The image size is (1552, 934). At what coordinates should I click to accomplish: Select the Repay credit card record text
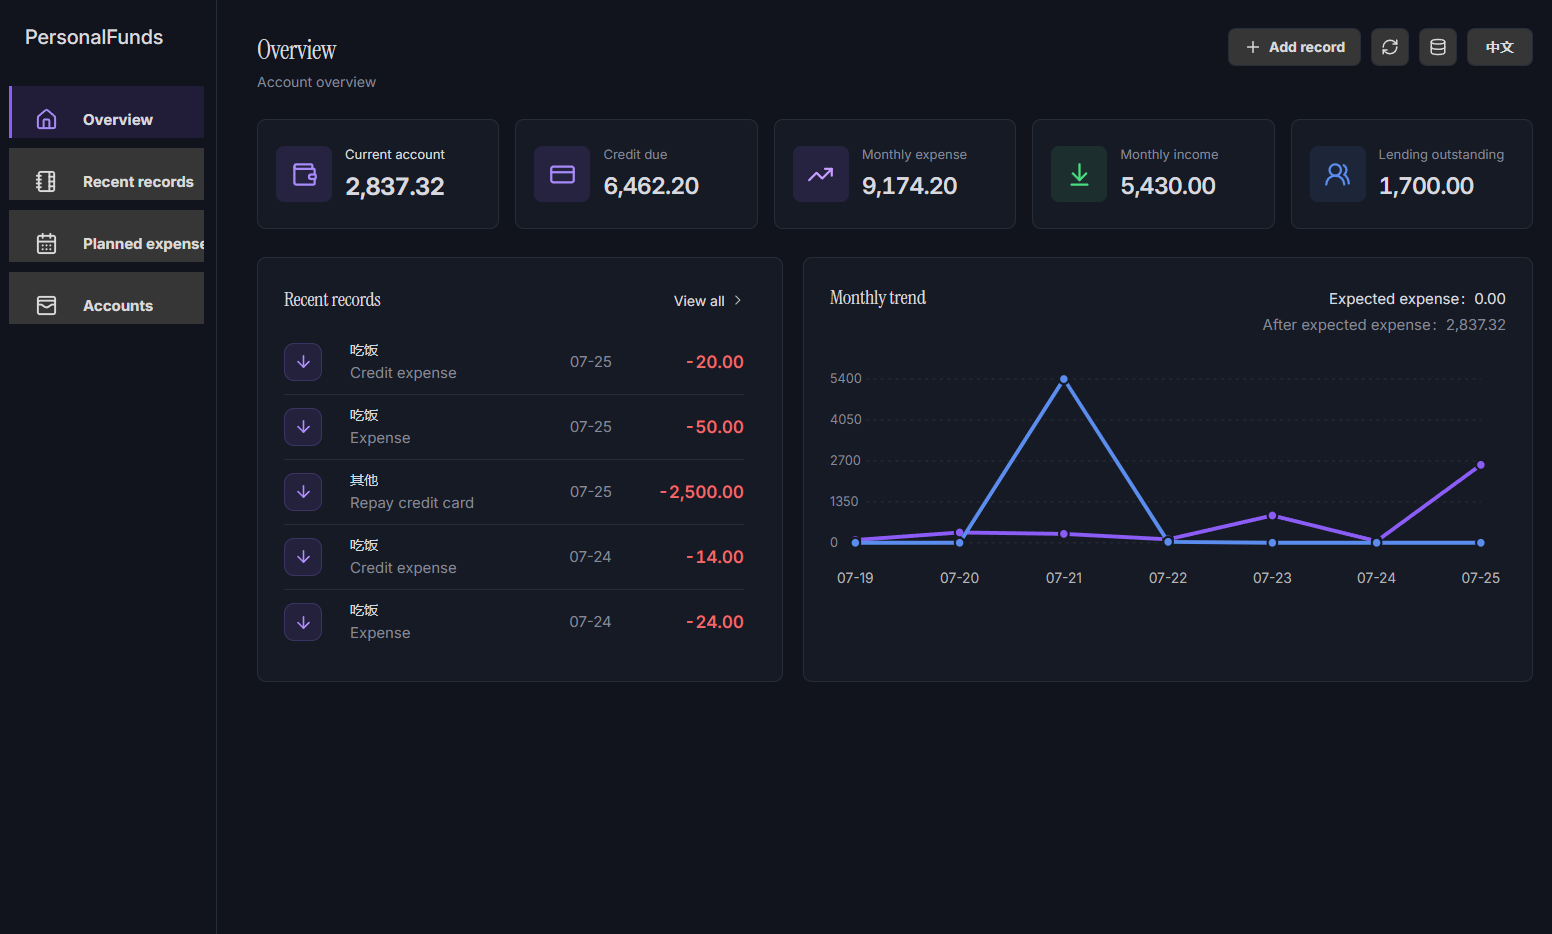[412, 503]
